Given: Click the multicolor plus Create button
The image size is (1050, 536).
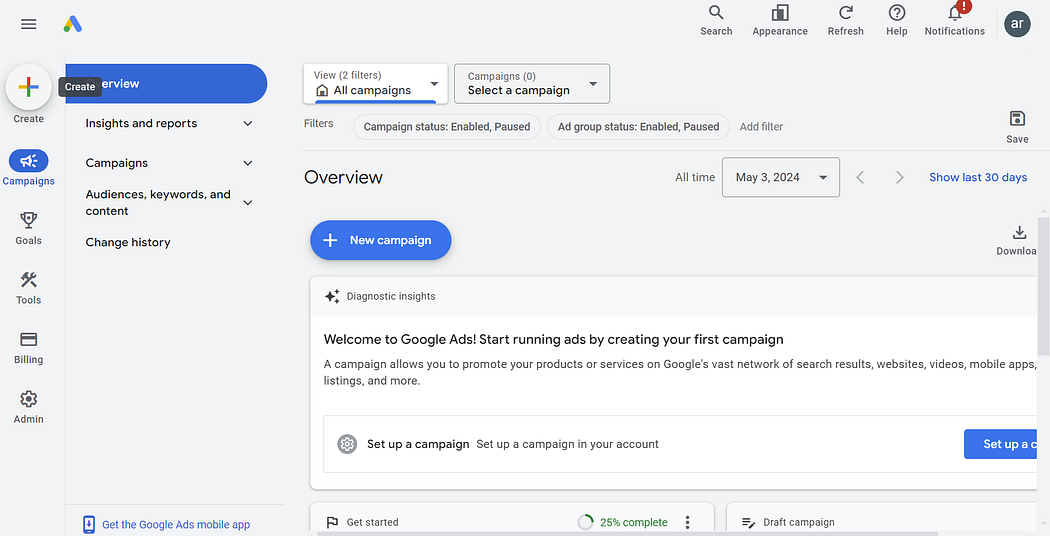Looking at the screenshot, I should pos(29,87).
